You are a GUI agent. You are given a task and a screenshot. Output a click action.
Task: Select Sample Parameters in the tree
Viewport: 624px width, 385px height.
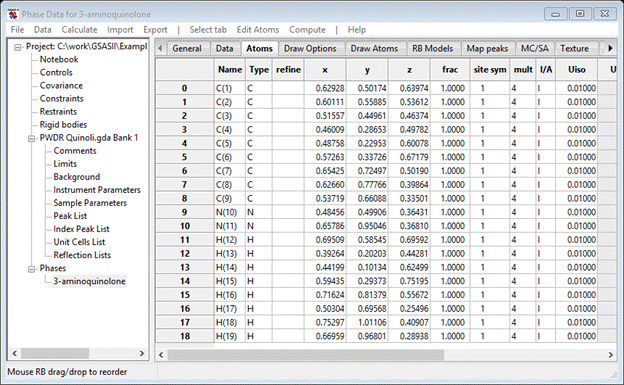click(90, 203)
